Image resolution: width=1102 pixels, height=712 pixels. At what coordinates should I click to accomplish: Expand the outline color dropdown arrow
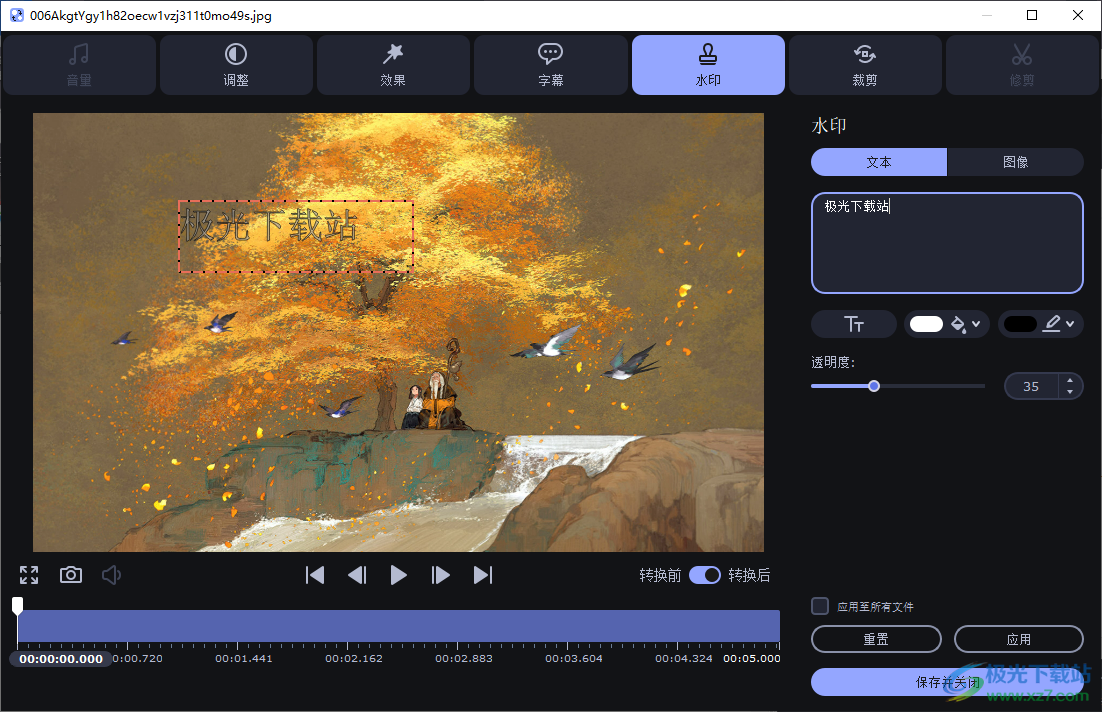coord(1070,324)
